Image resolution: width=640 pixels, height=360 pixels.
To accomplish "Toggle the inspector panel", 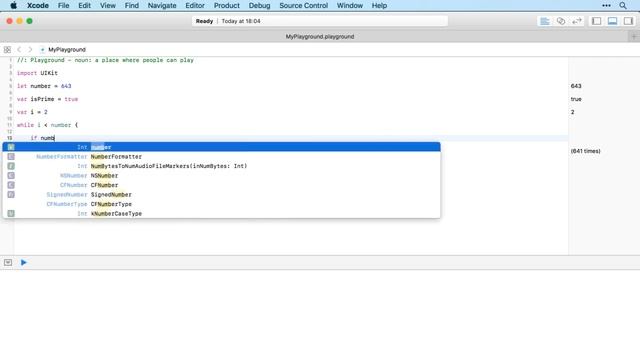I will (628, 21).
